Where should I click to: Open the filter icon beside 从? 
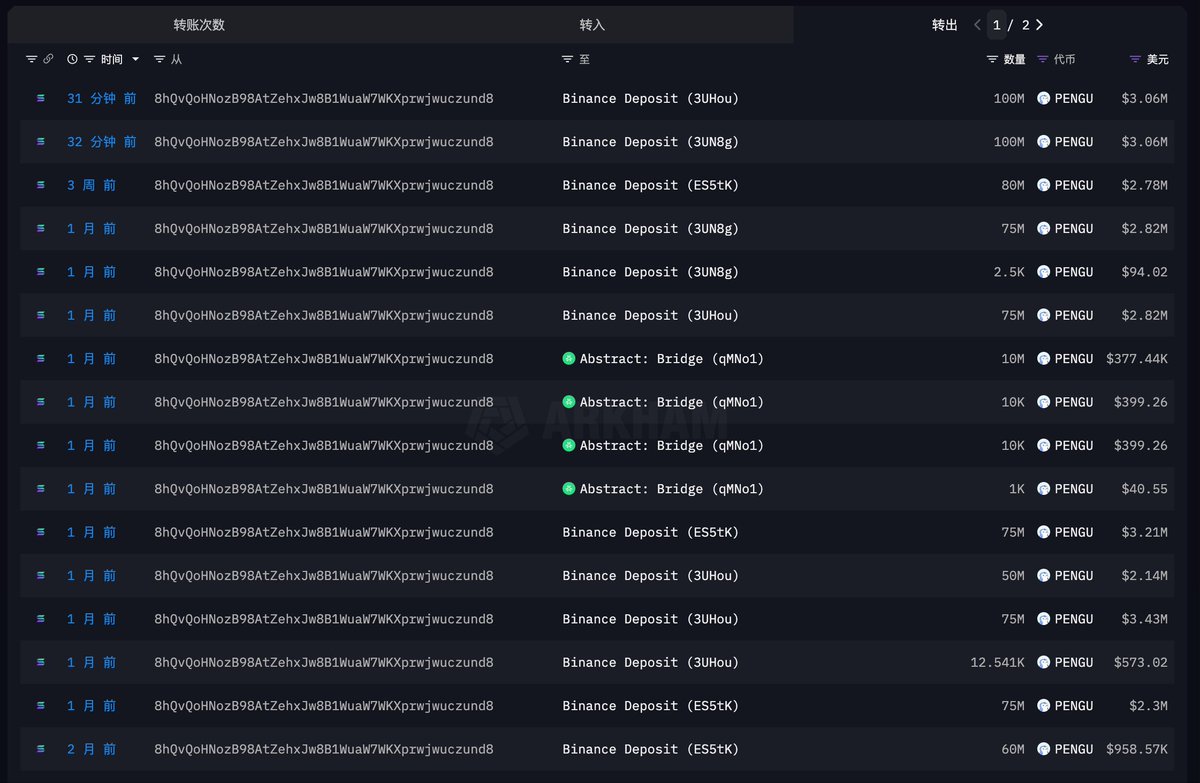click(x=160, y=59)
